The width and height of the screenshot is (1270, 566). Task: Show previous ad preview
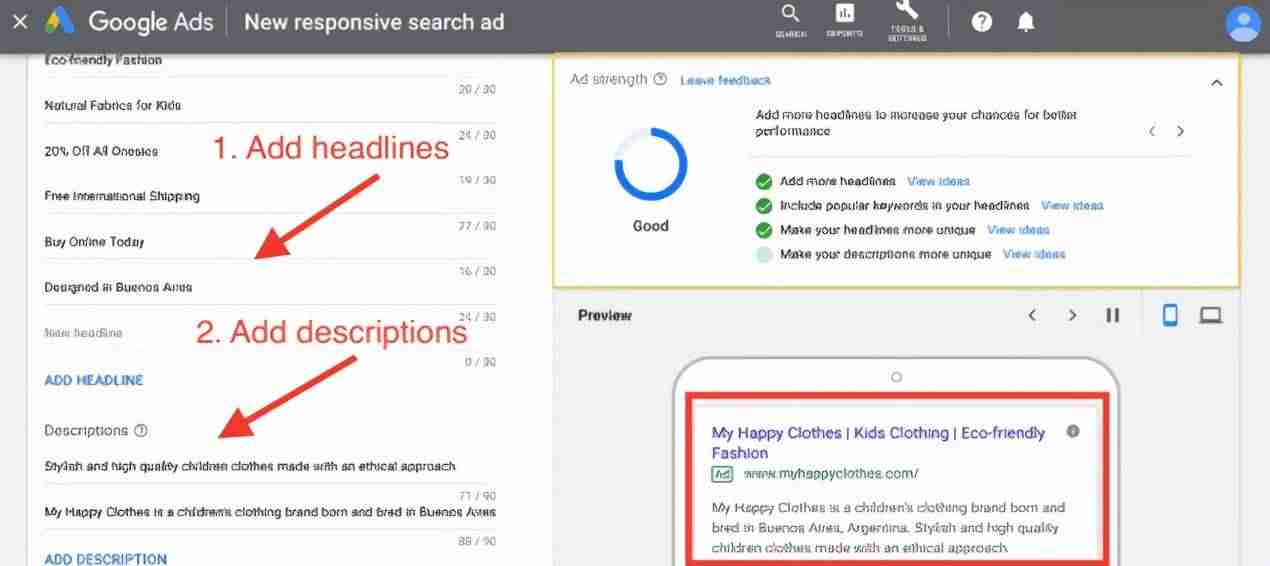click(x=1032, y=315)
